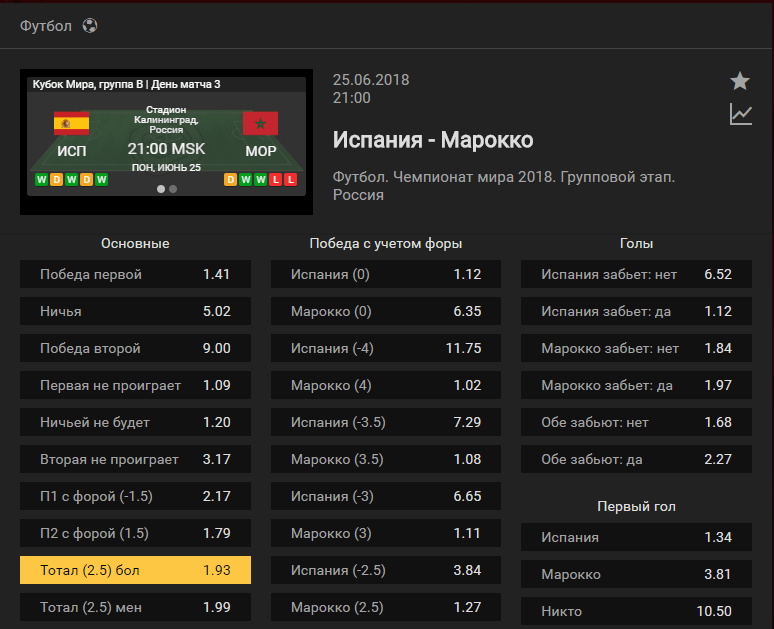Click the date 25.06.2018

tap(371, 80)
